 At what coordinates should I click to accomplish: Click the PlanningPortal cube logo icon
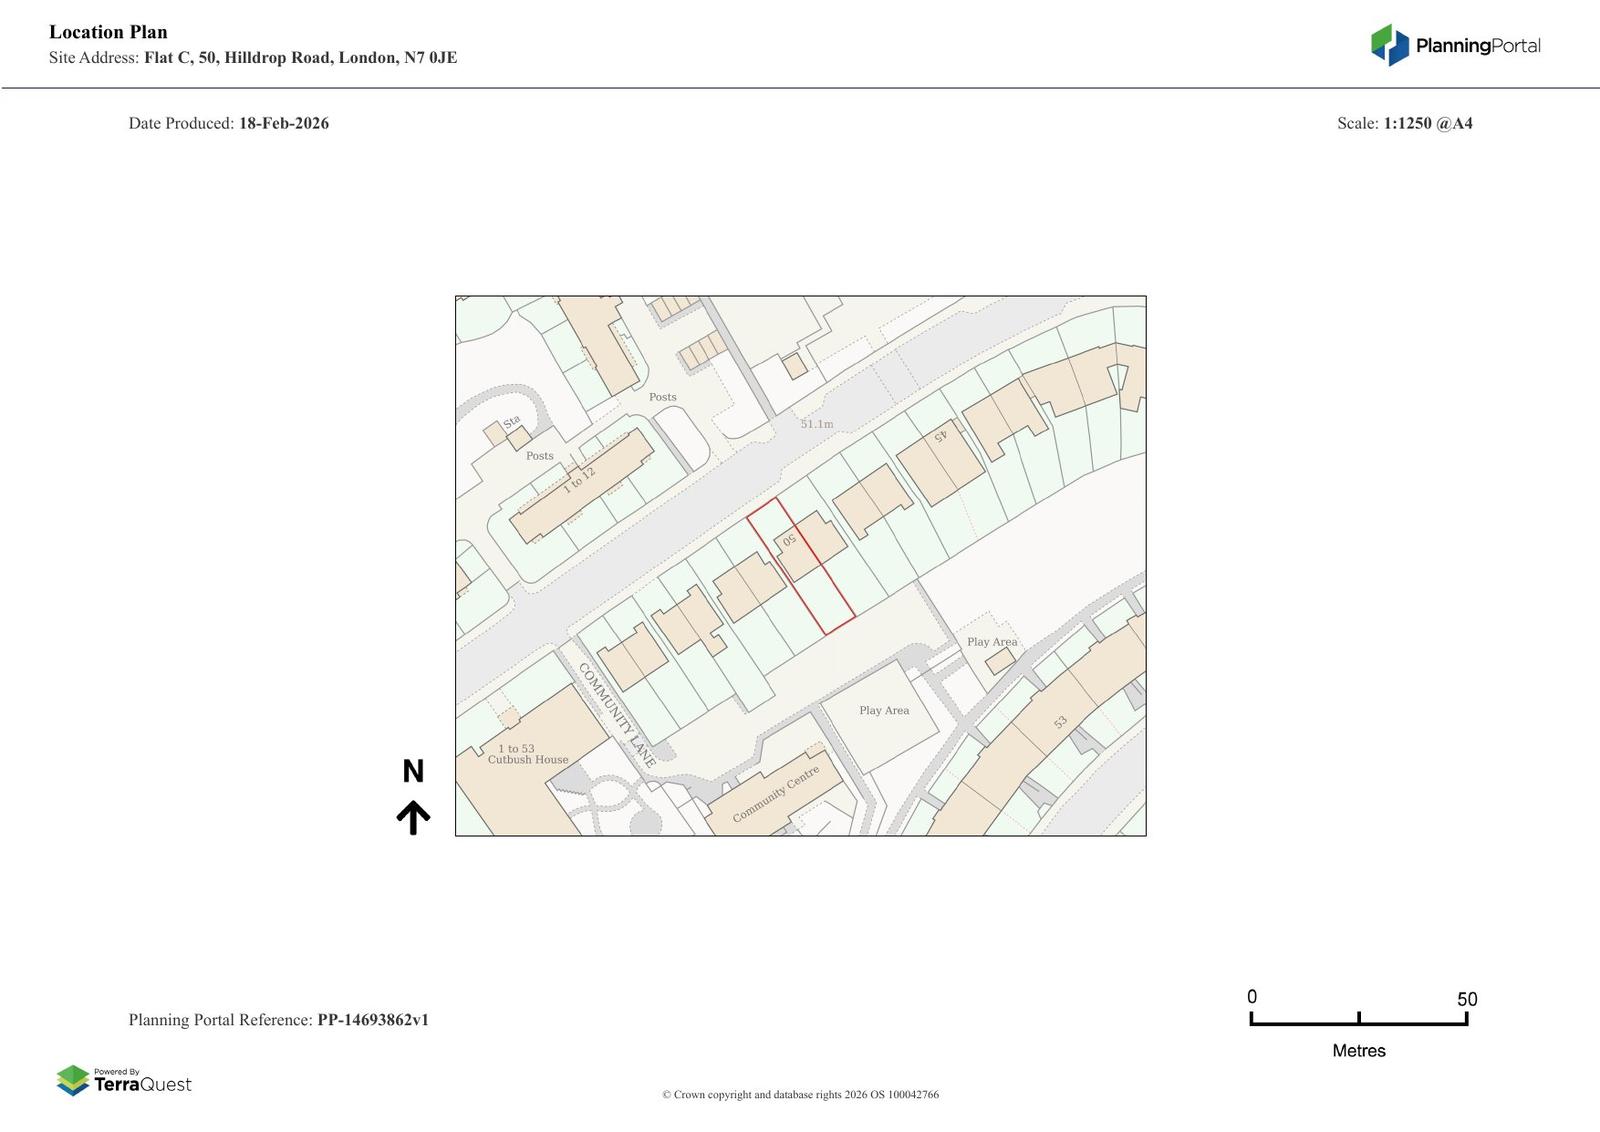pos(1388,45)
